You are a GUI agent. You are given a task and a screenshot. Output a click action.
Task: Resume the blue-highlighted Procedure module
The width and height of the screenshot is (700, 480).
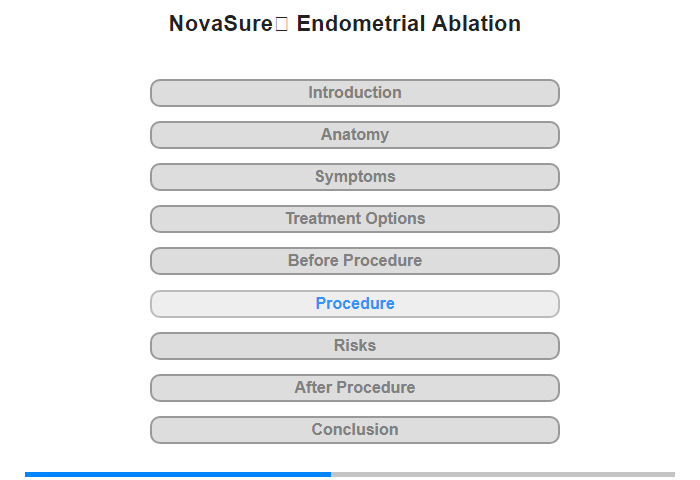tap(355, 304)
